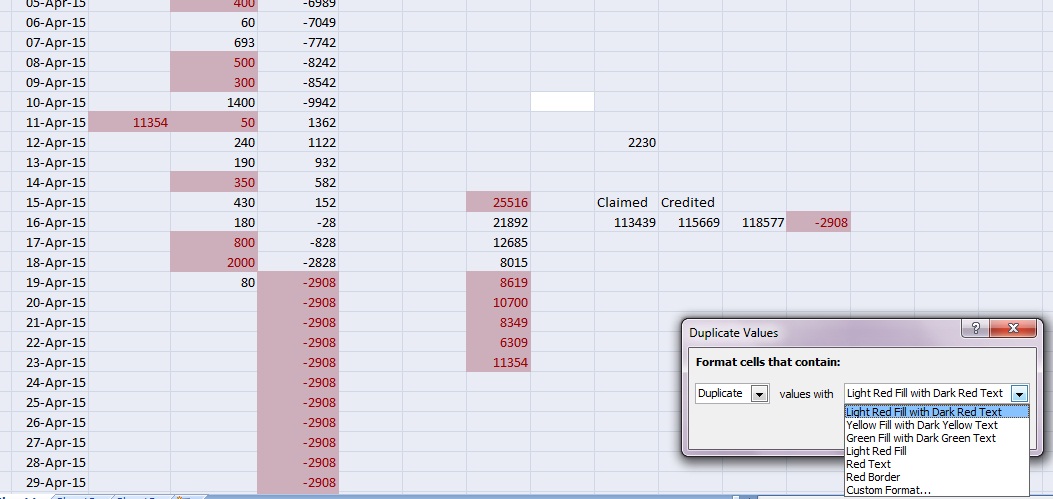Viewport: 1053px width, 499px height.
Task: Select the Red Border format option
Action: [872, 477]
